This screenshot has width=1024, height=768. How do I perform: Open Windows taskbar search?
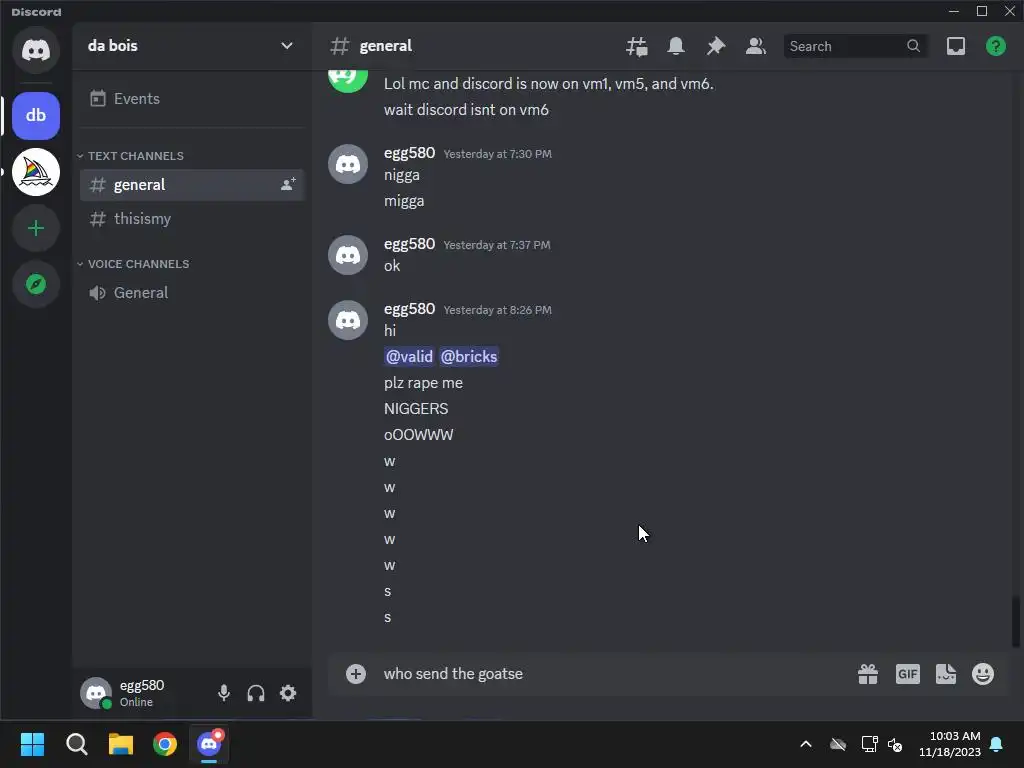77,744
